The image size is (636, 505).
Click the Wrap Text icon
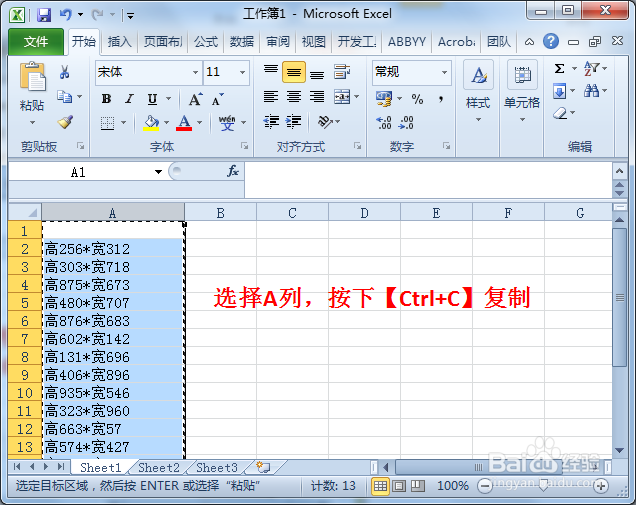pos(342,72)
